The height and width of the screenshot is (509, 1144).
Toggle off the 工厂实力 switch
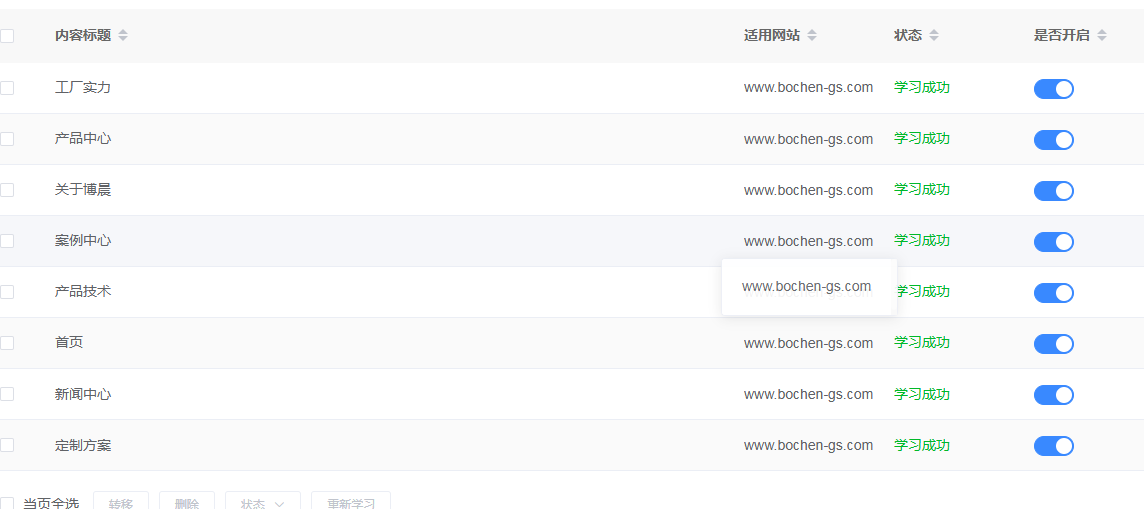(x=1053, y=89)
